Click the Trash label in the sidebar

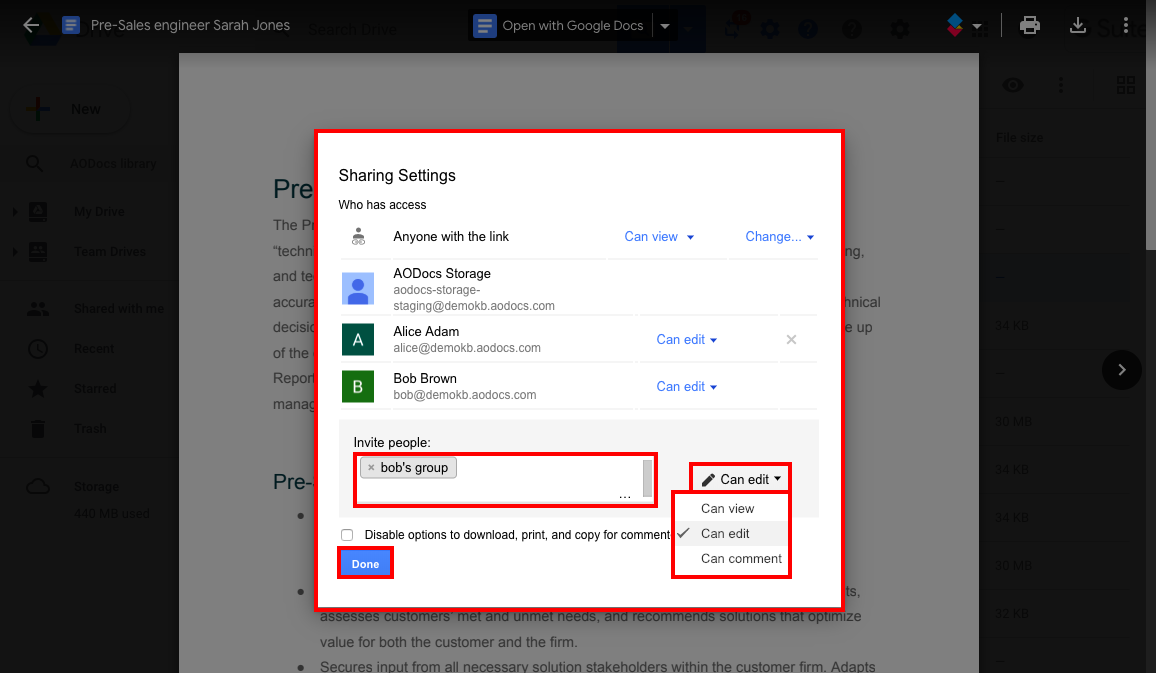coord(90,429)
